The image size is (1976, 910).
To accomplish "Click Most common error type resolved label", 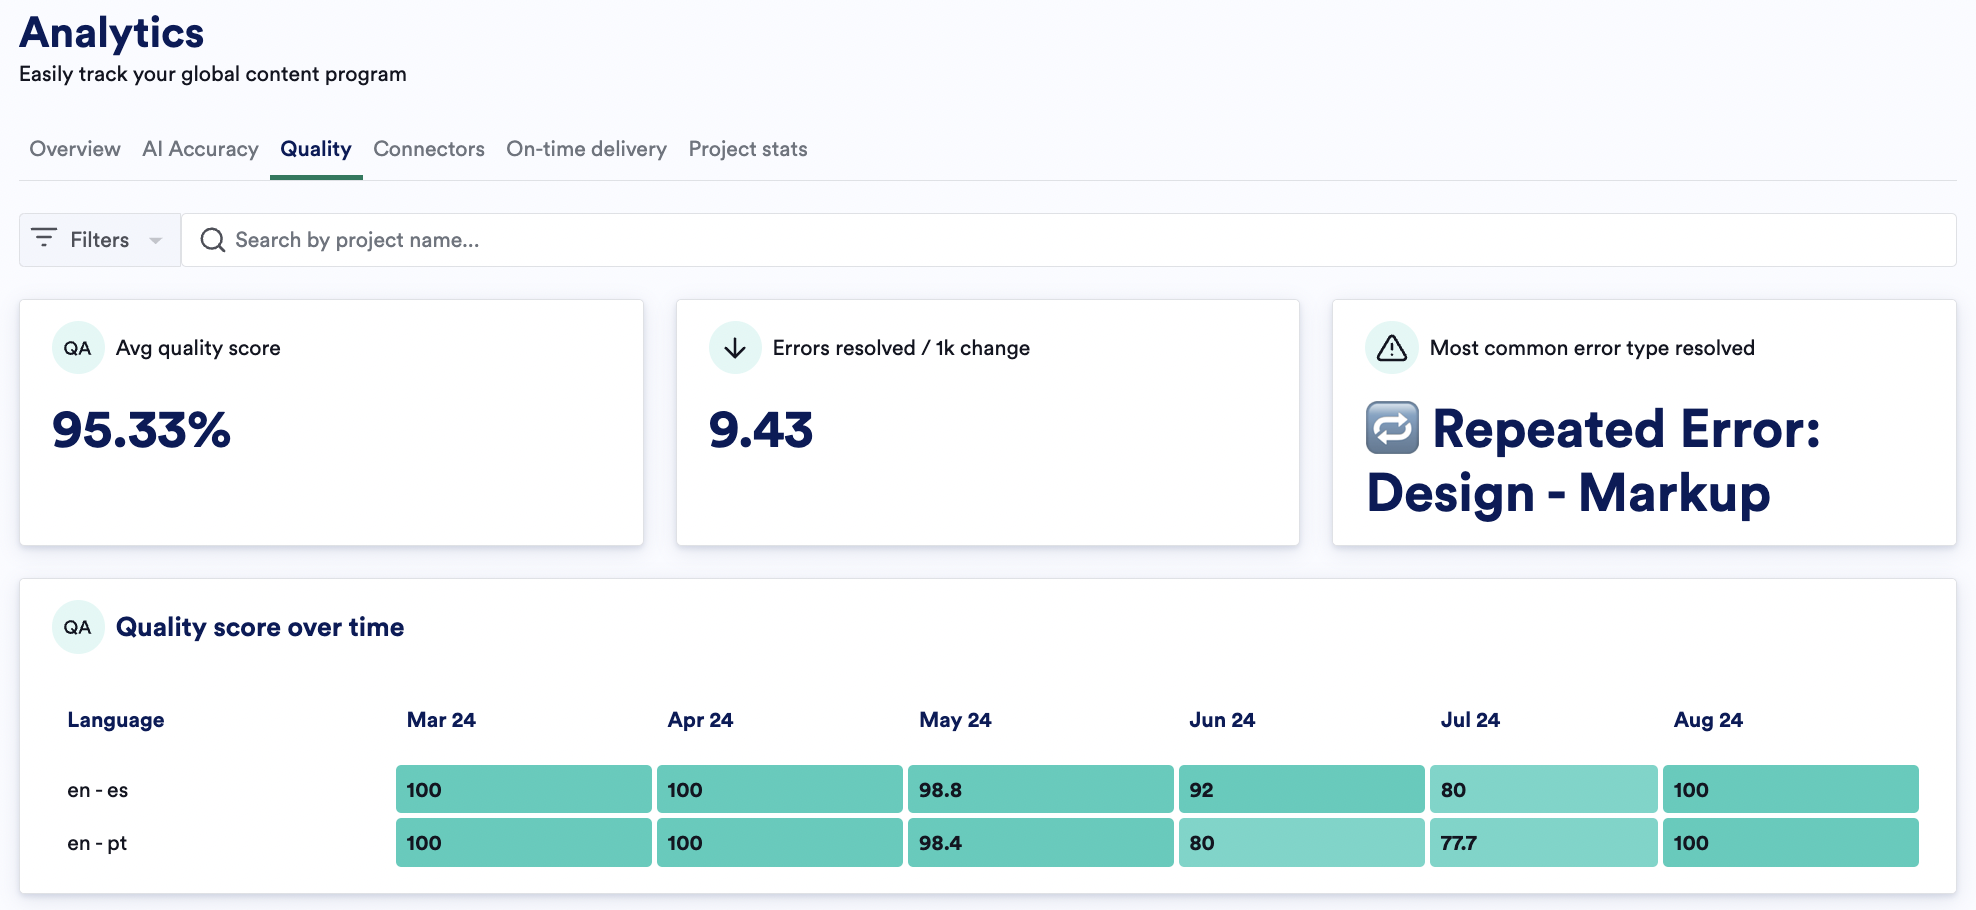I will click(x=1592, y=348).
